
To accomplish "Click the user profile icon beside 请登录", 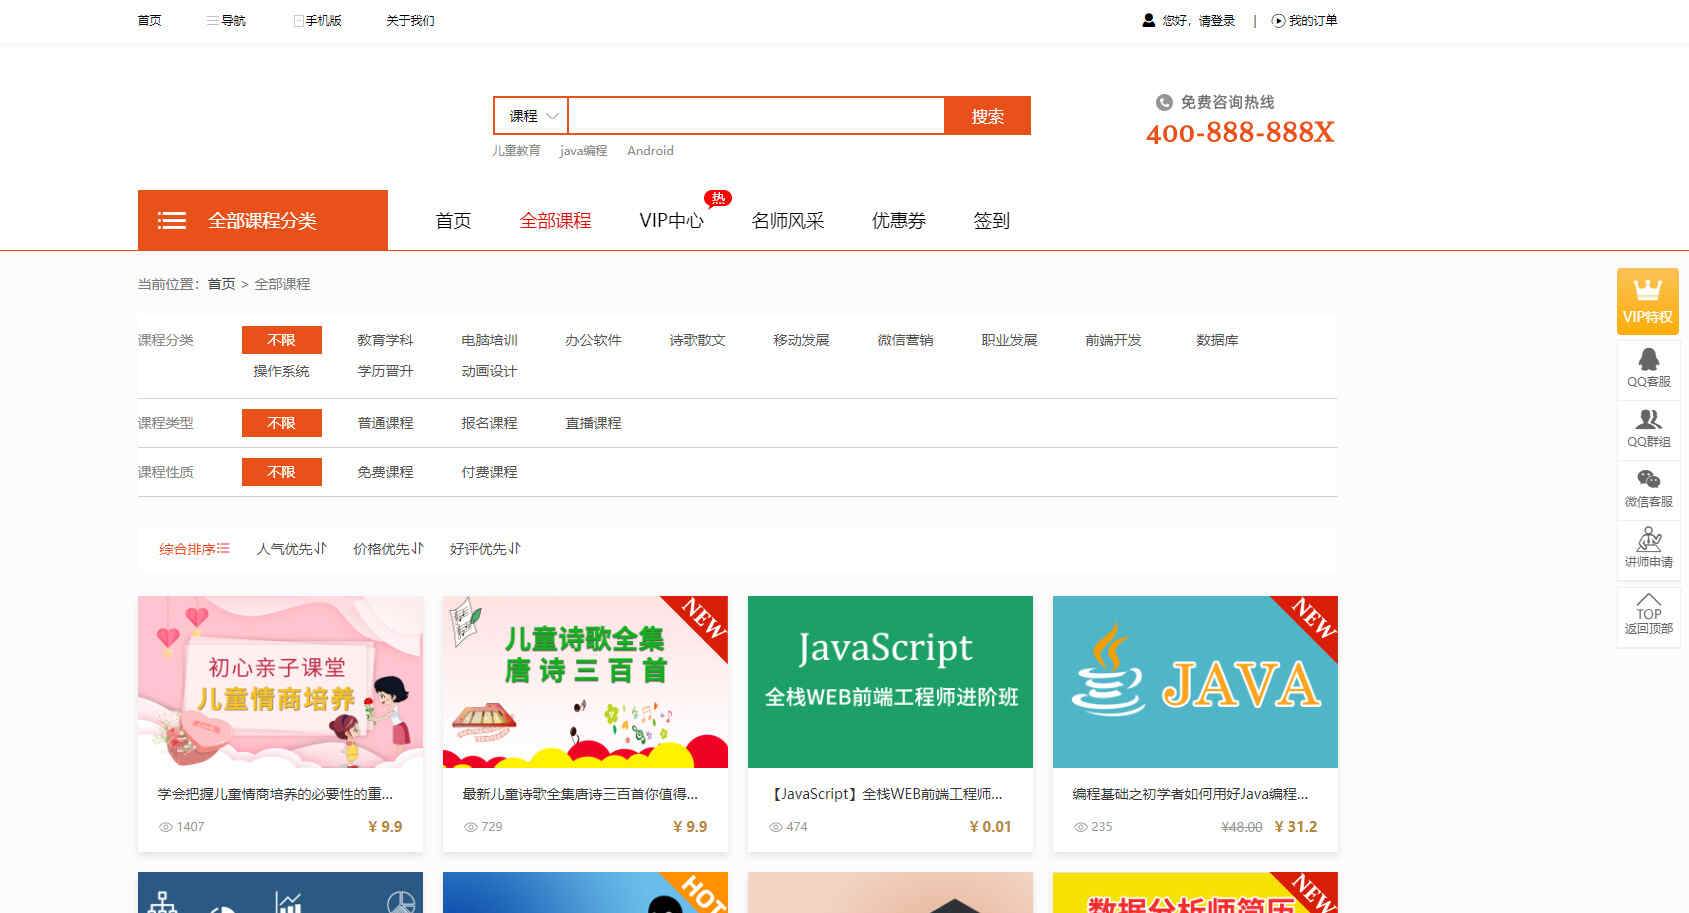I will (x=1149, y=20).
